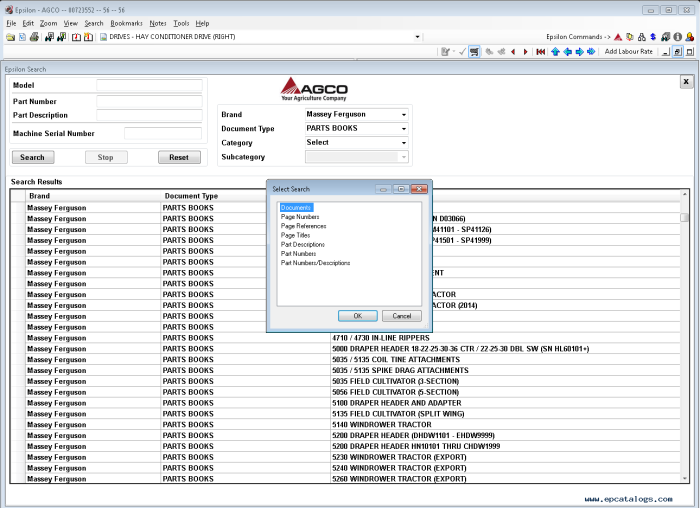Click the second bookmark book icon with star
The width and height of the screenshot is (700, 508).
[x=88, y=37]
